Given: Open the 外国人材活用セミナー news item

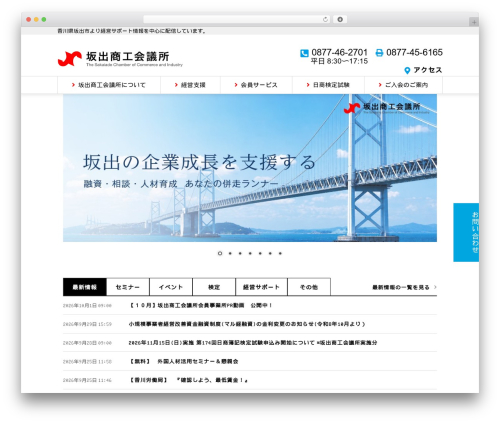Looking at the screenshot, I should [x=184, y=361].
